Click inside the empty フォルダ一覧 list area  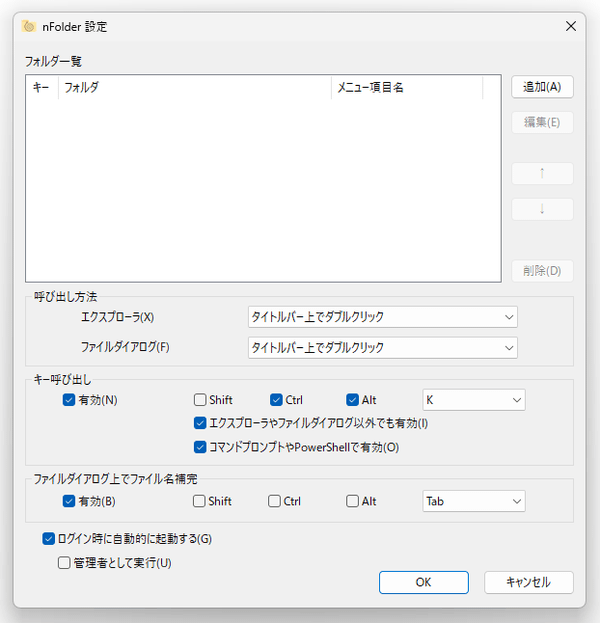[263, 190]
